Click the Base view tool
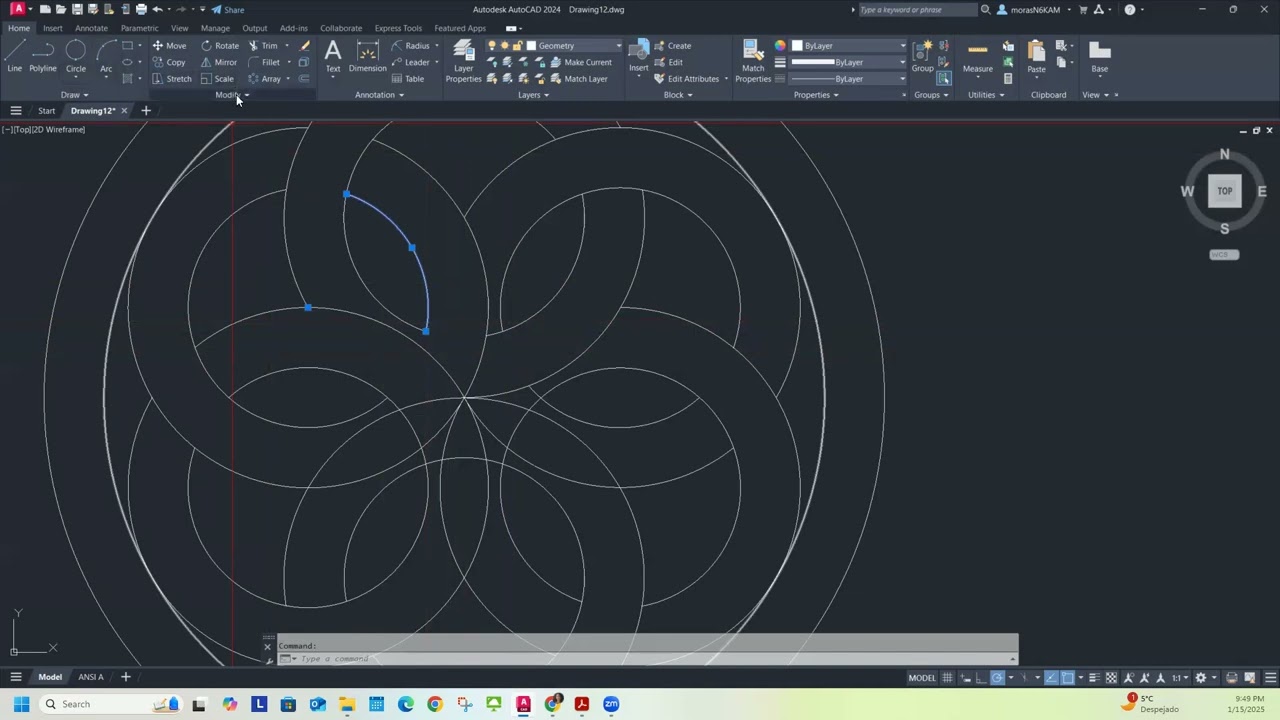The height and width of the screenshot is (720, 1280). (x=1100, y=56)
